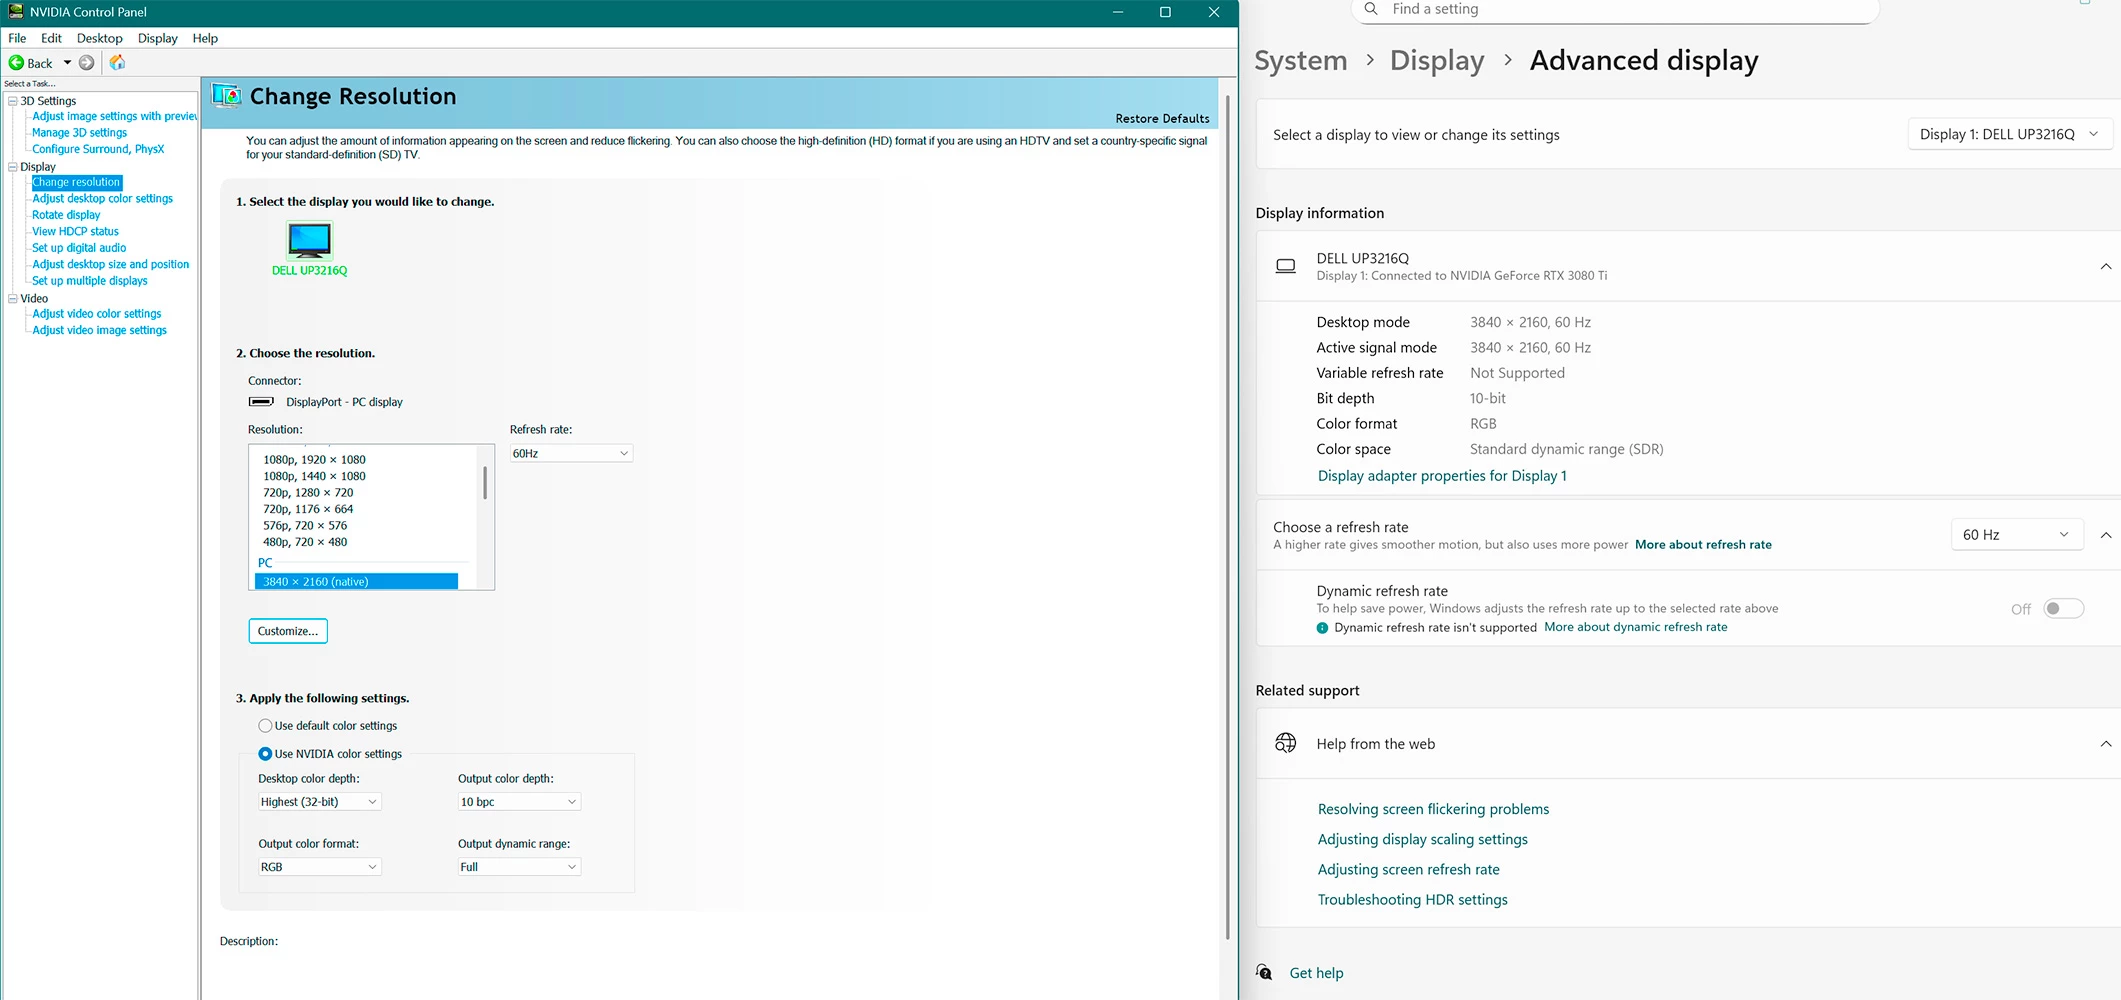
Task: Go to Display breadcrumb in Settings
Action: pos(1437,61)
